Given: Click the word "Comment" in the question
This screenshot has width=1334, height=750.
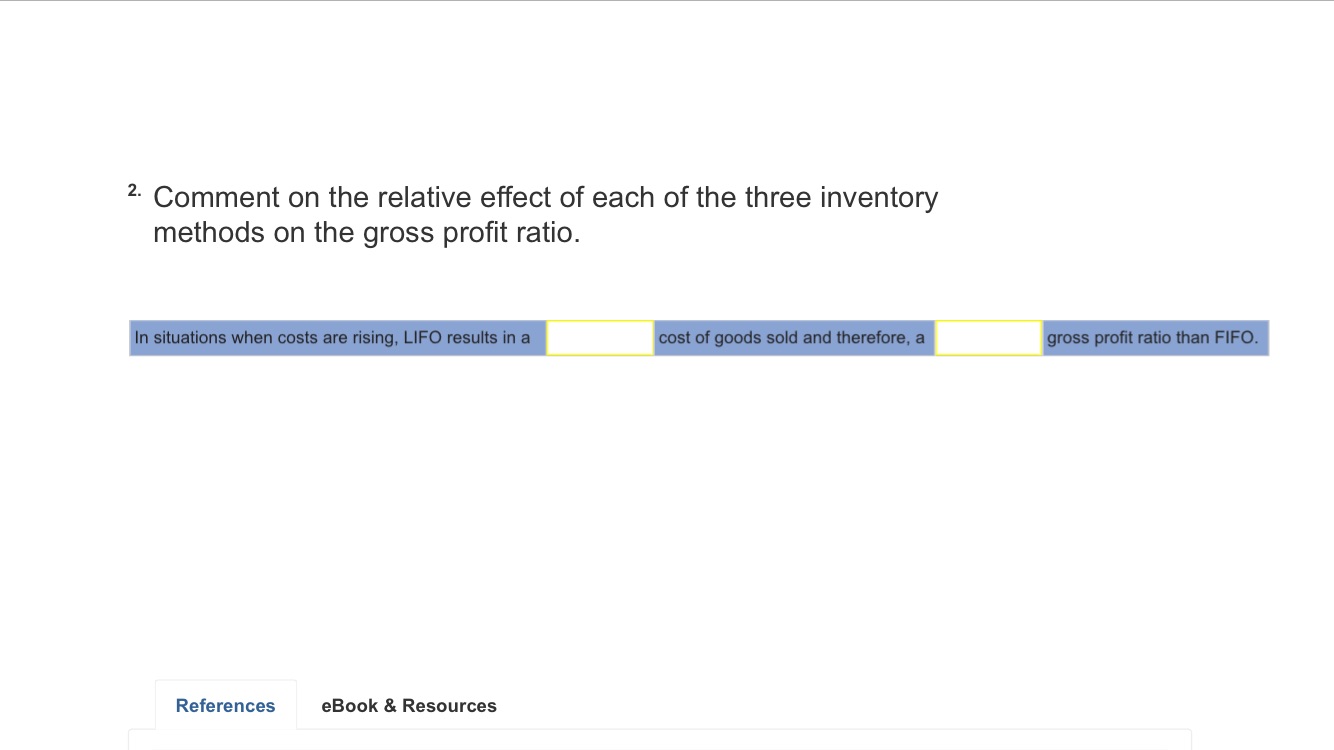Looking at the screenshot, I should (x=216, y=198).
